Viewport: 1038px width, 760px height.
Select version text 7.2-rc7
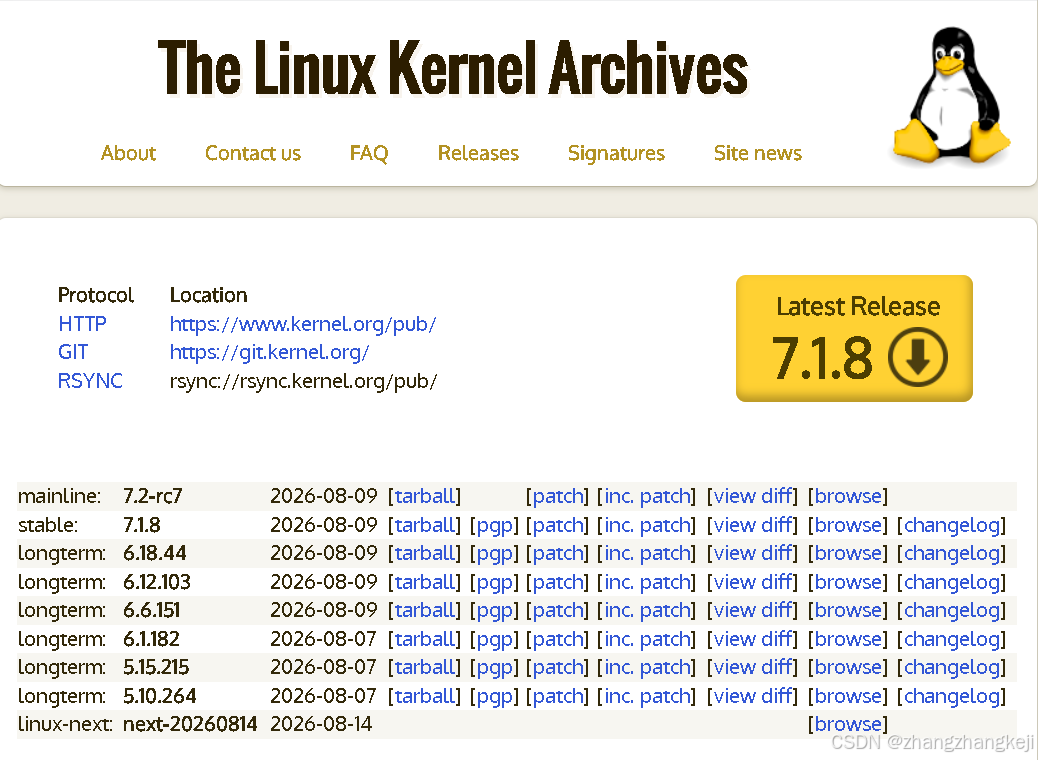[152, 496]
